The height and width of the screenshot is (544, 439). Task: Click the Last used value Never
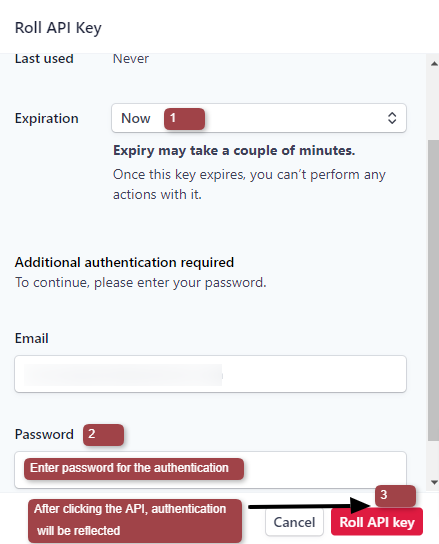tap(131, 59)
